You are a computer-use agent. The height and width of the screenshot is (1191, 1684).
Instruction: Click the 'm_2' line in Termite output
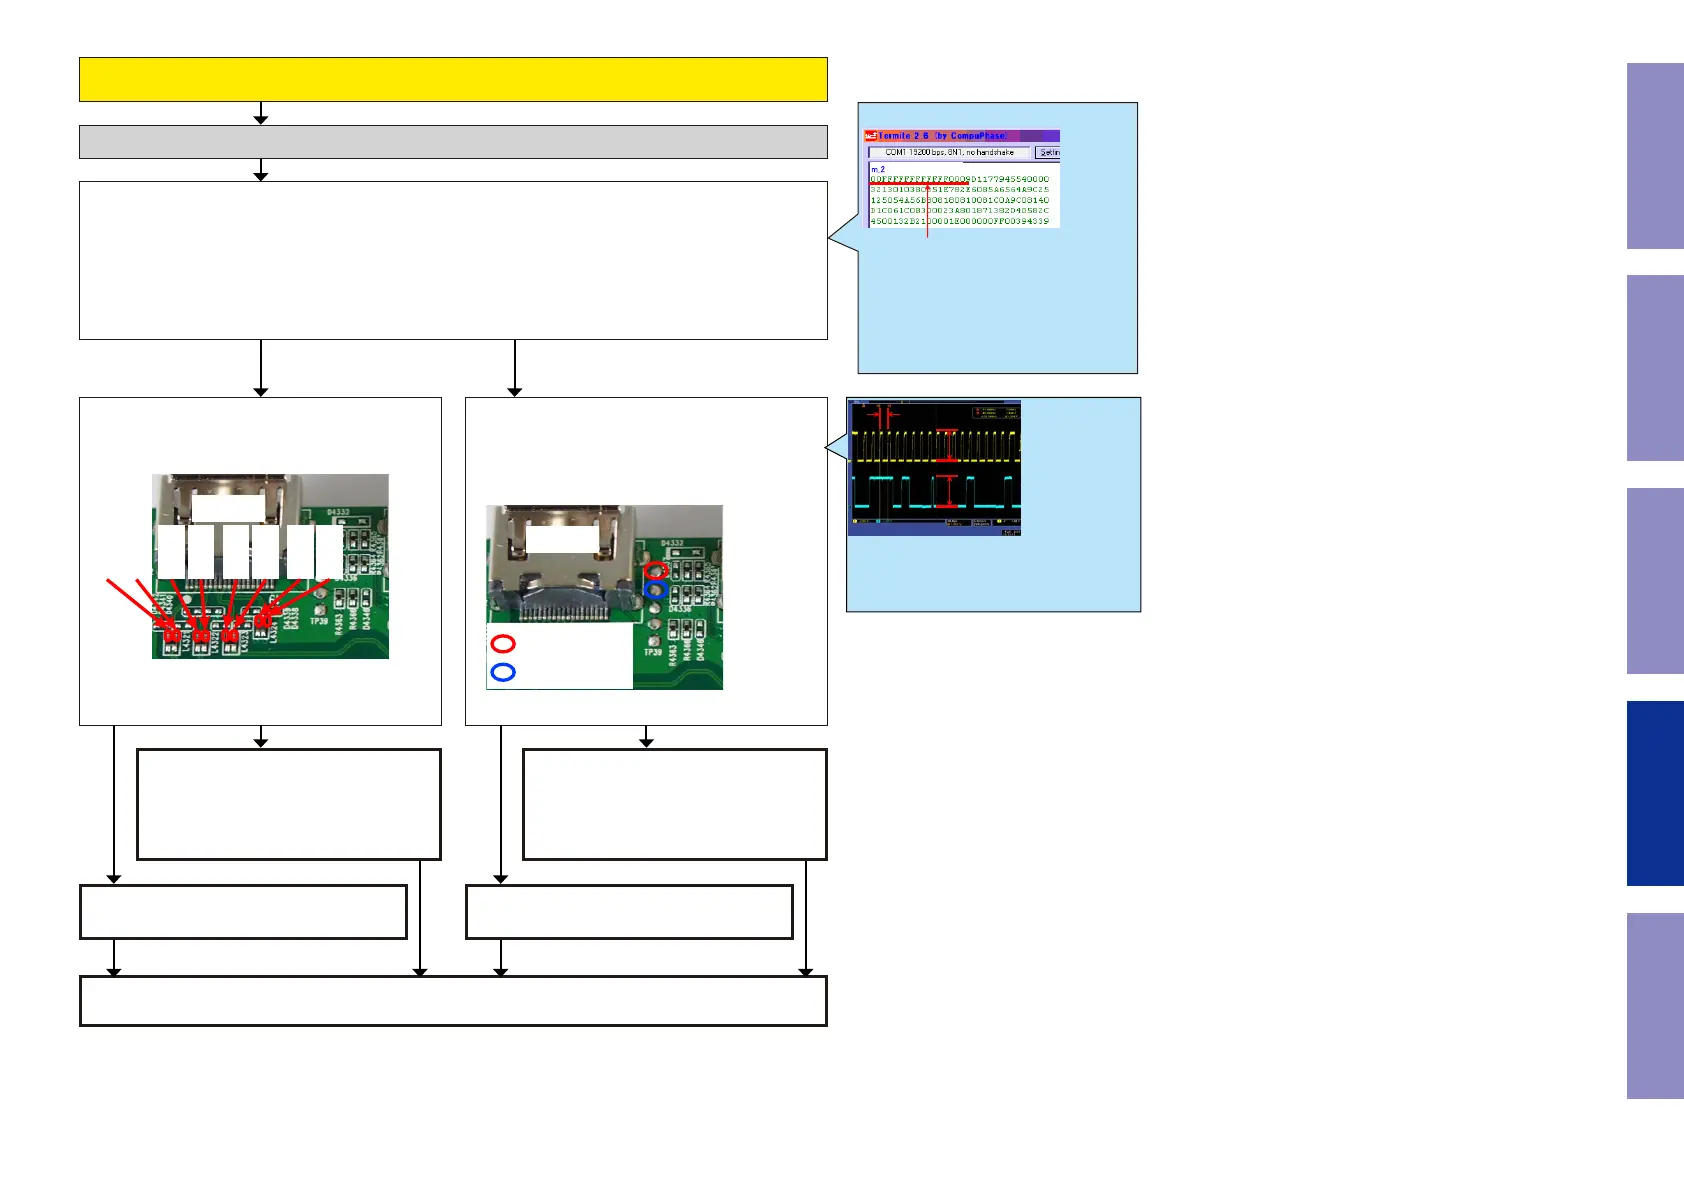coord(878,169)
